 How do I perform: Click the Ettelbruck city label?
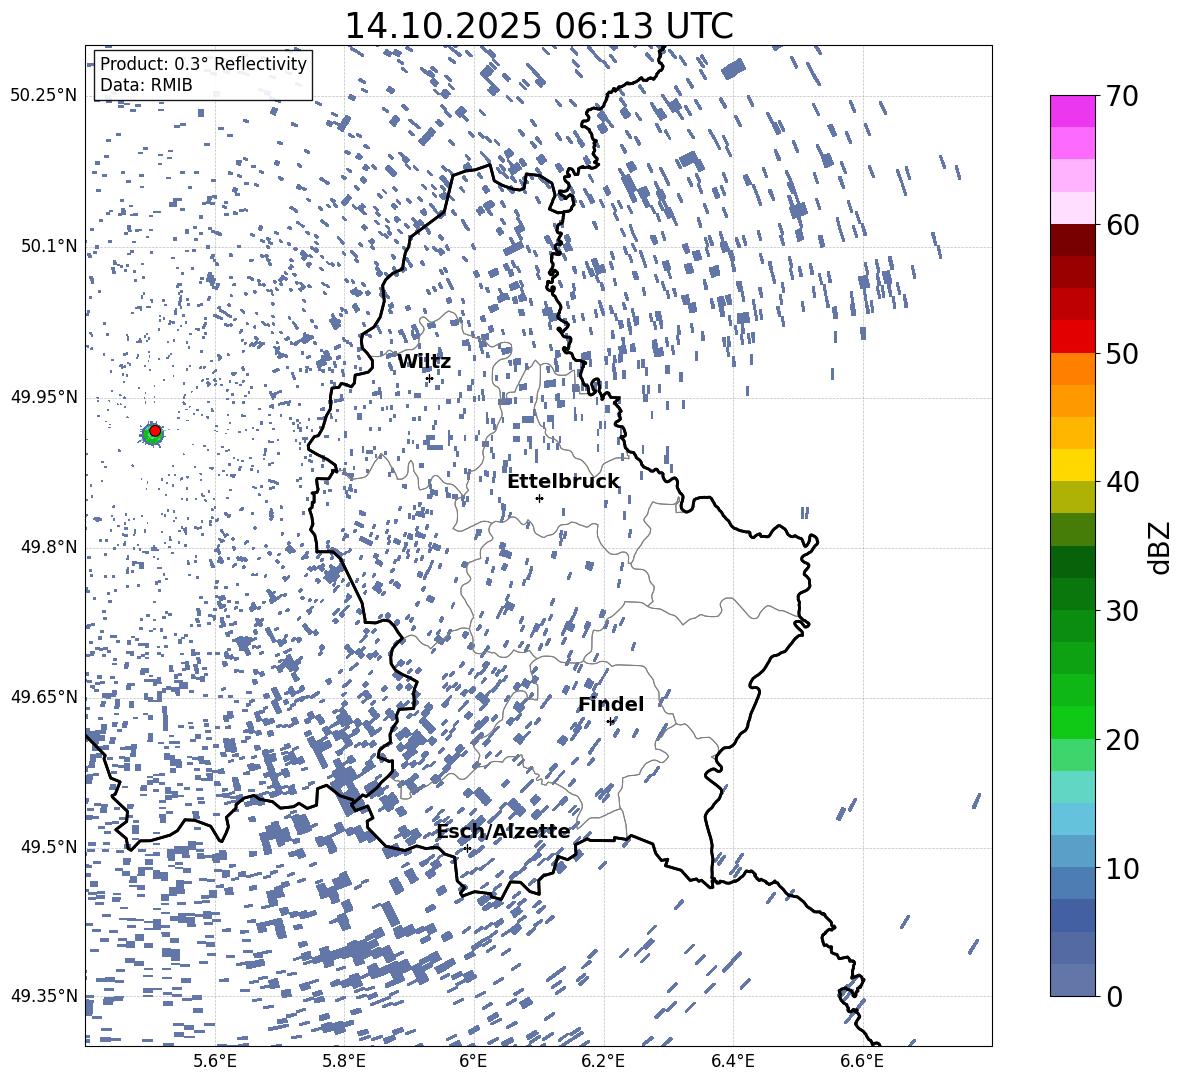pyautogui.click(x=563, y=482)
